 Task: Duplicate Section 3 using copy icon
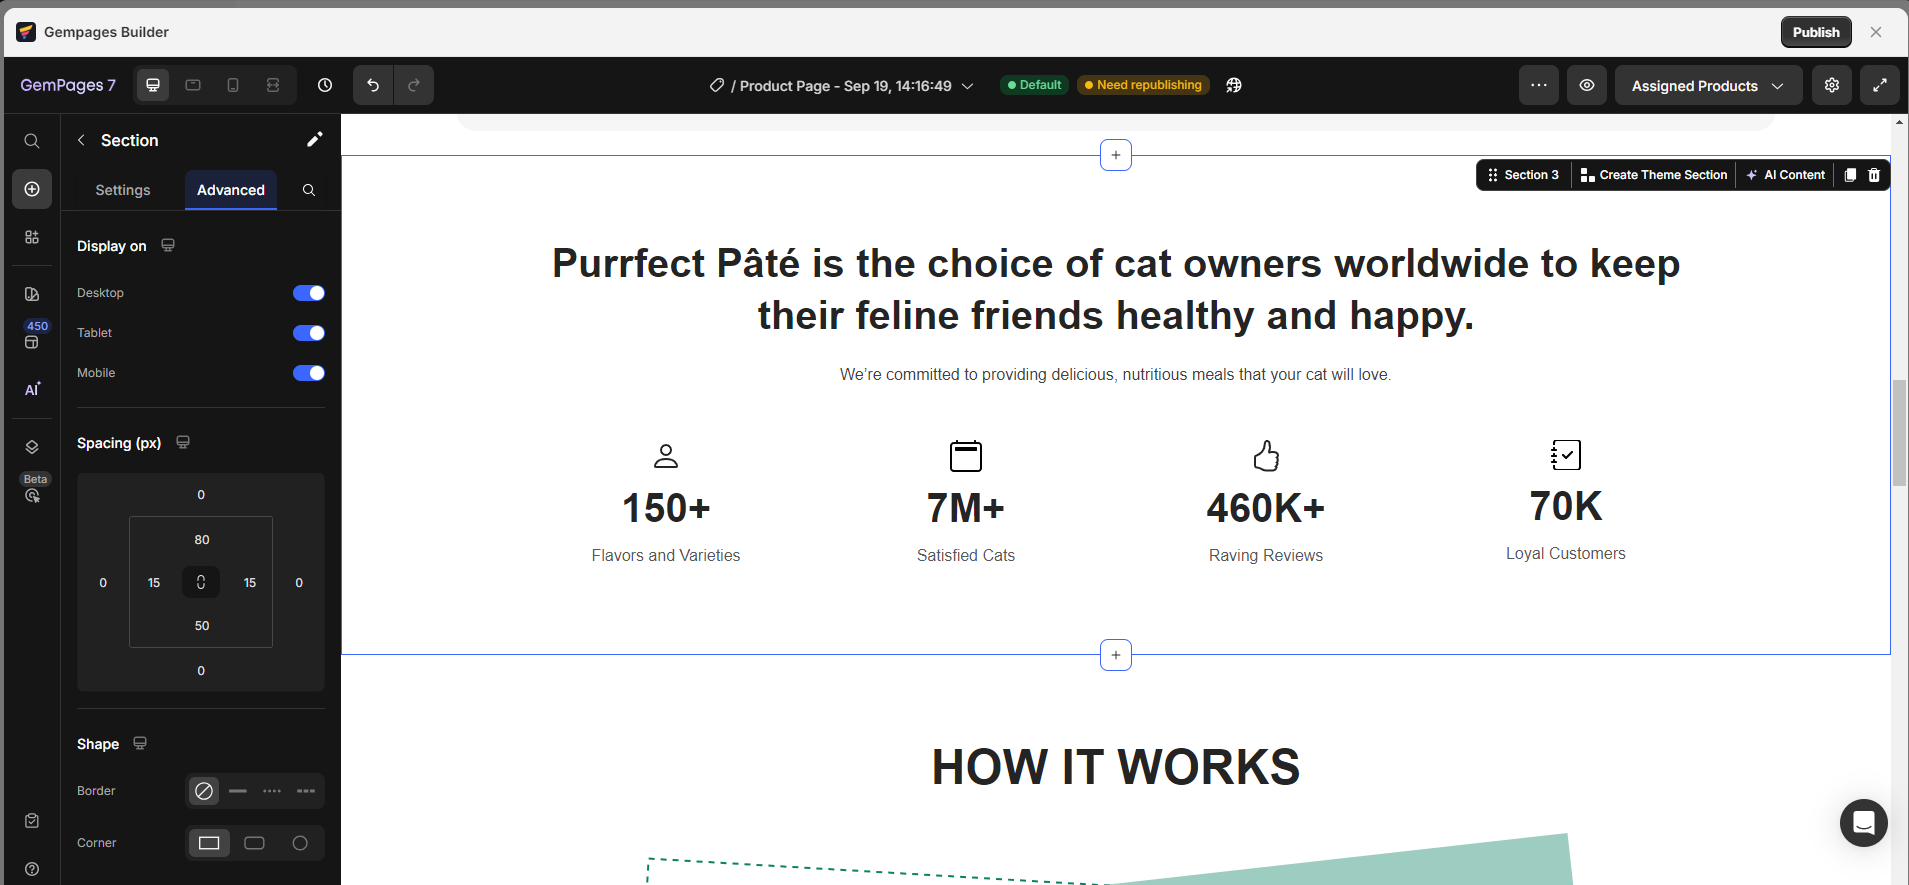coord(1850,175)
